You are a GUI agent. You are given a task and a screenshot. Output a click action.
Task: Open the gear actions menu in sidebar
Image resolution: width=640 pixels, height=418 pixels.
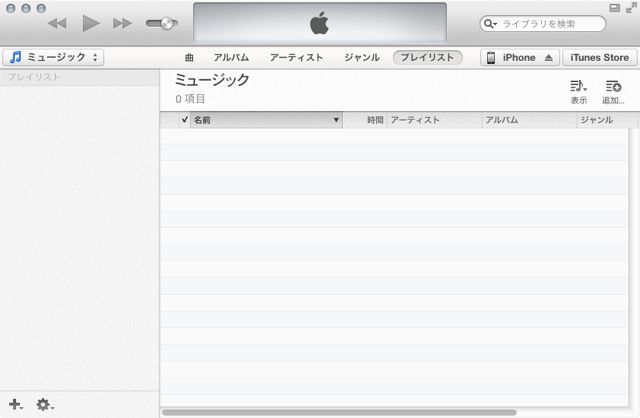pos(44,404)
